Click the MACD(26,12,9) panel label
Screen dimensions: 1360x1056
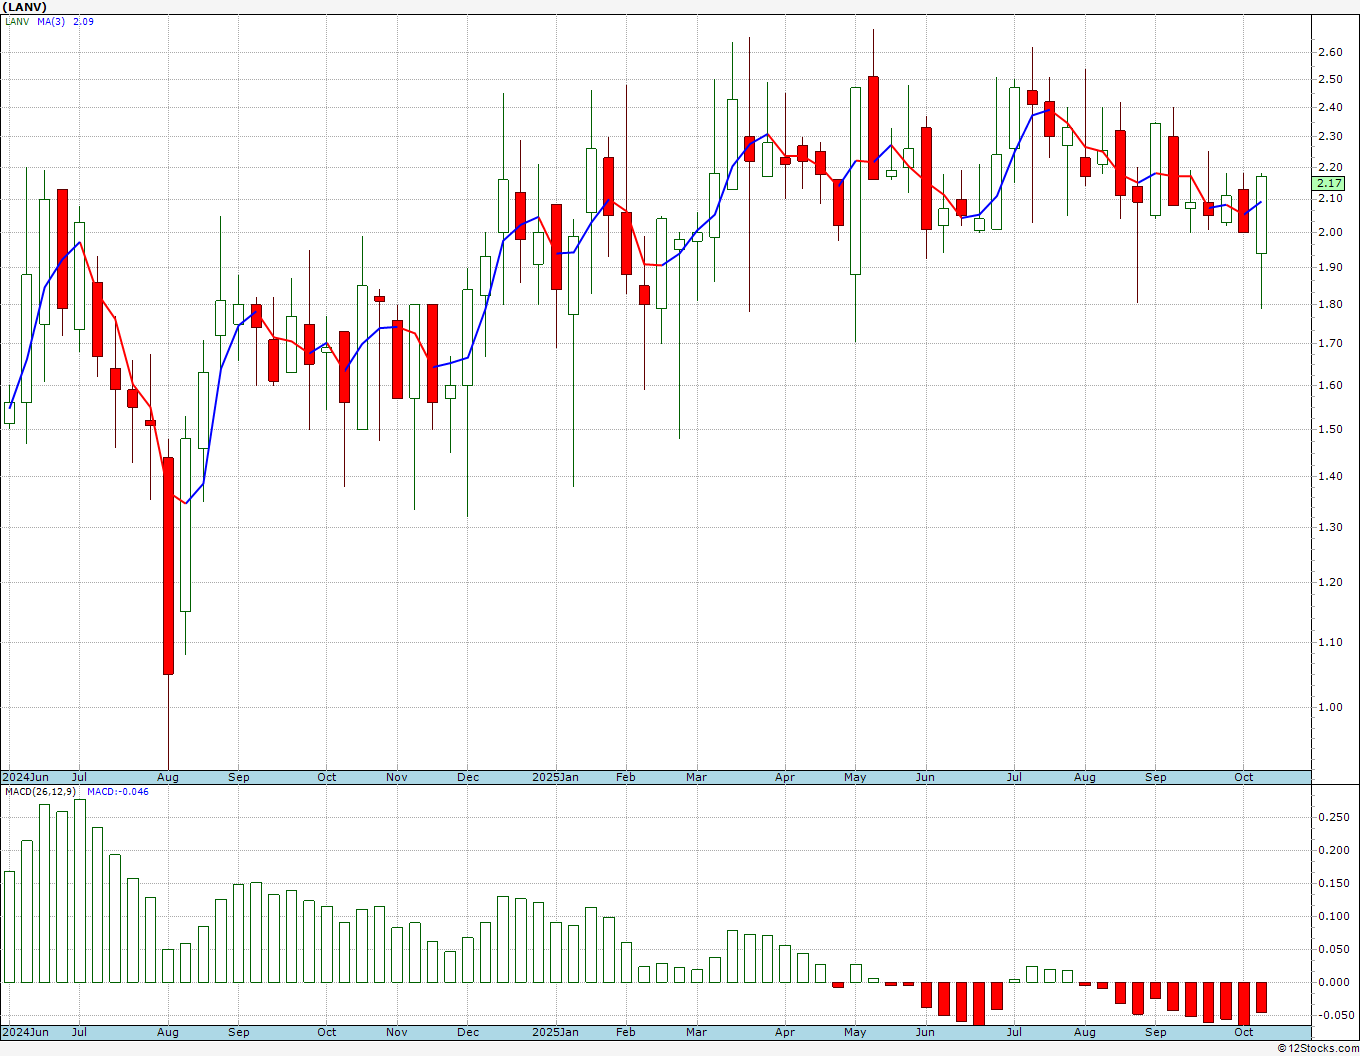coord(41,791)
